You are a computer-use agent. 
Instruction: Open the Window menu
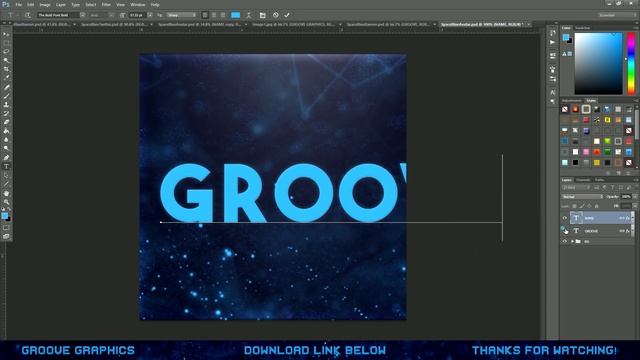click(138, 4)
